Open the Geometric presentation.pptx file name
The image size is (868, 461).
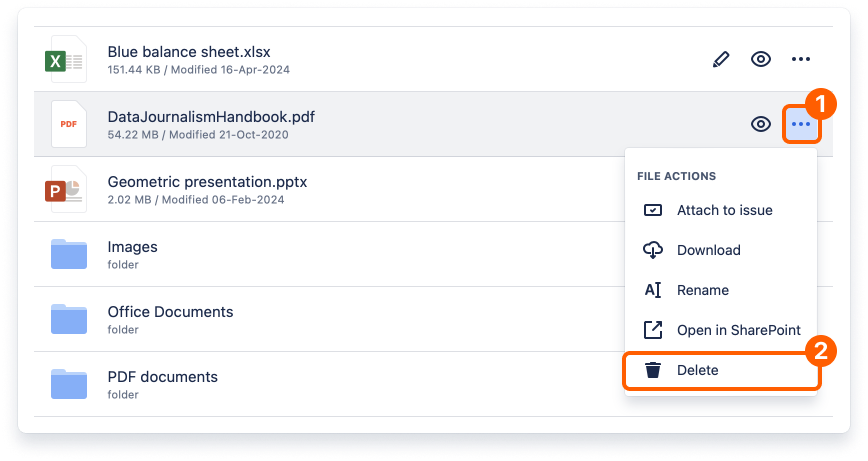(207, 182)
